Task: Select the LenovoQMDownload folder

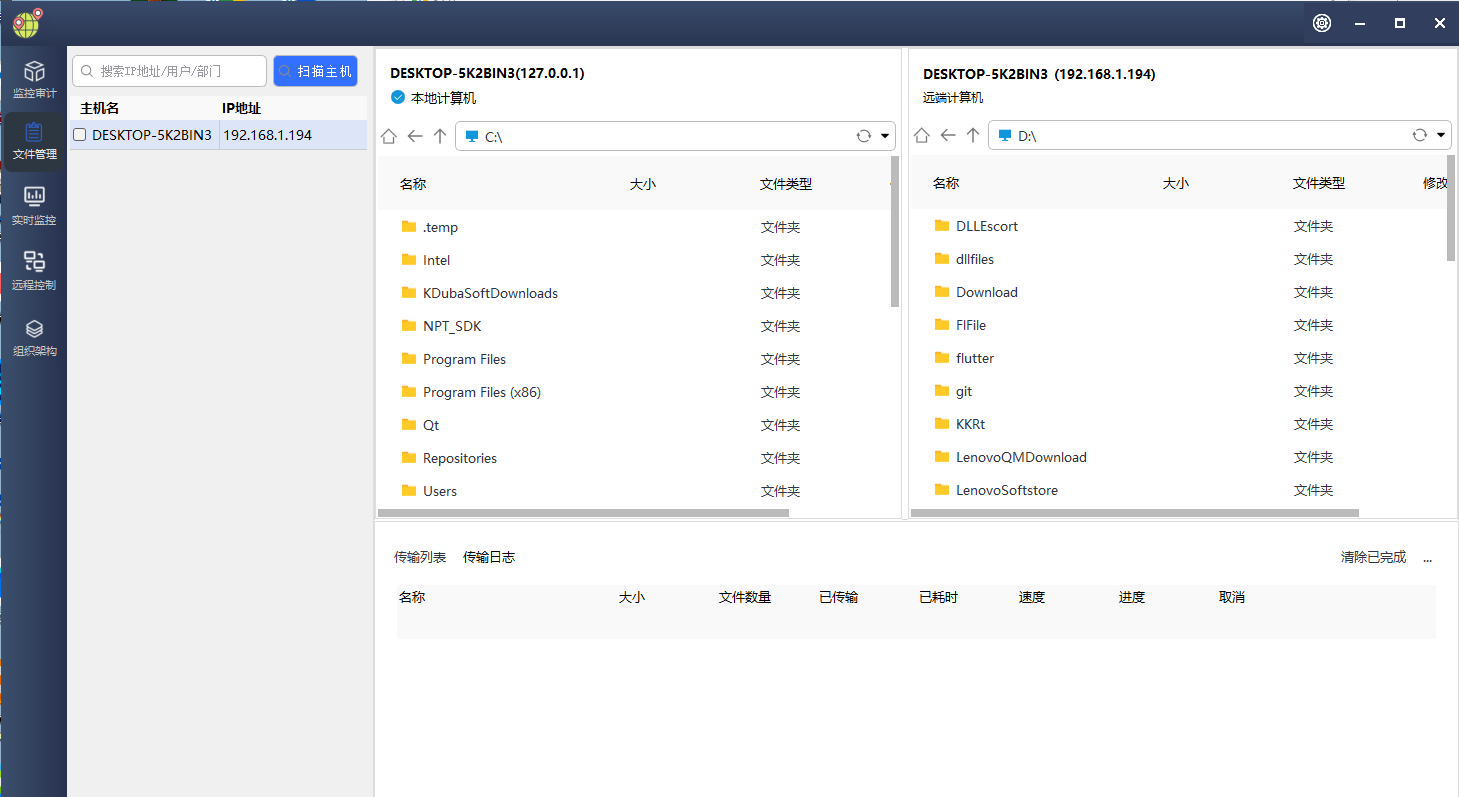Action: [x=1021, y=457]
